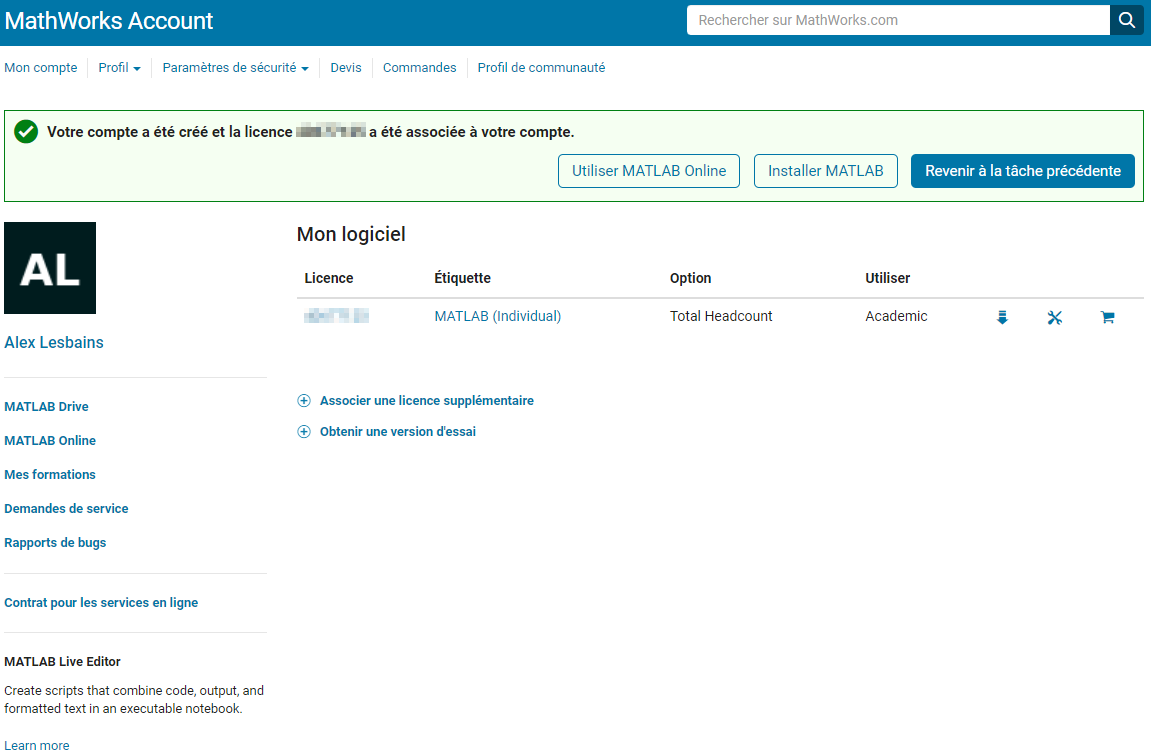This screenshot has height=755, width=1151.
Task: Open Rapports de bugs link
Action: [55, 543]
